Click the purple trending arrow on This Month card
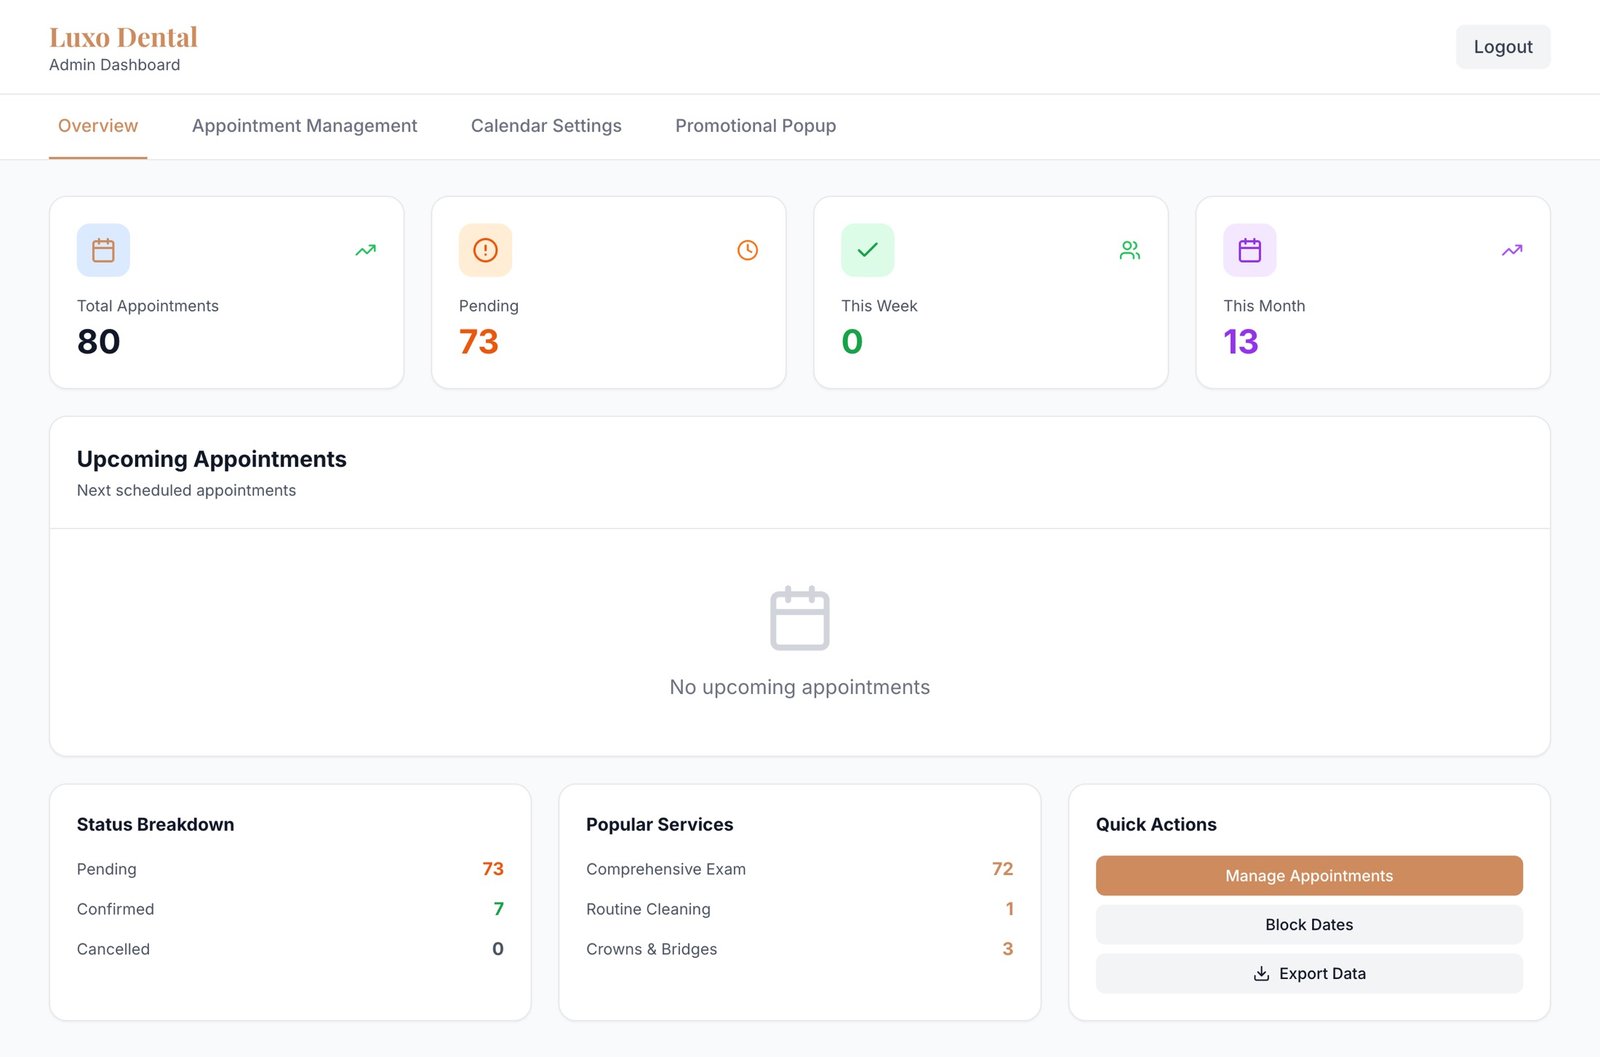Viewport: 1600px width, 1057px height. (1511, 250)
